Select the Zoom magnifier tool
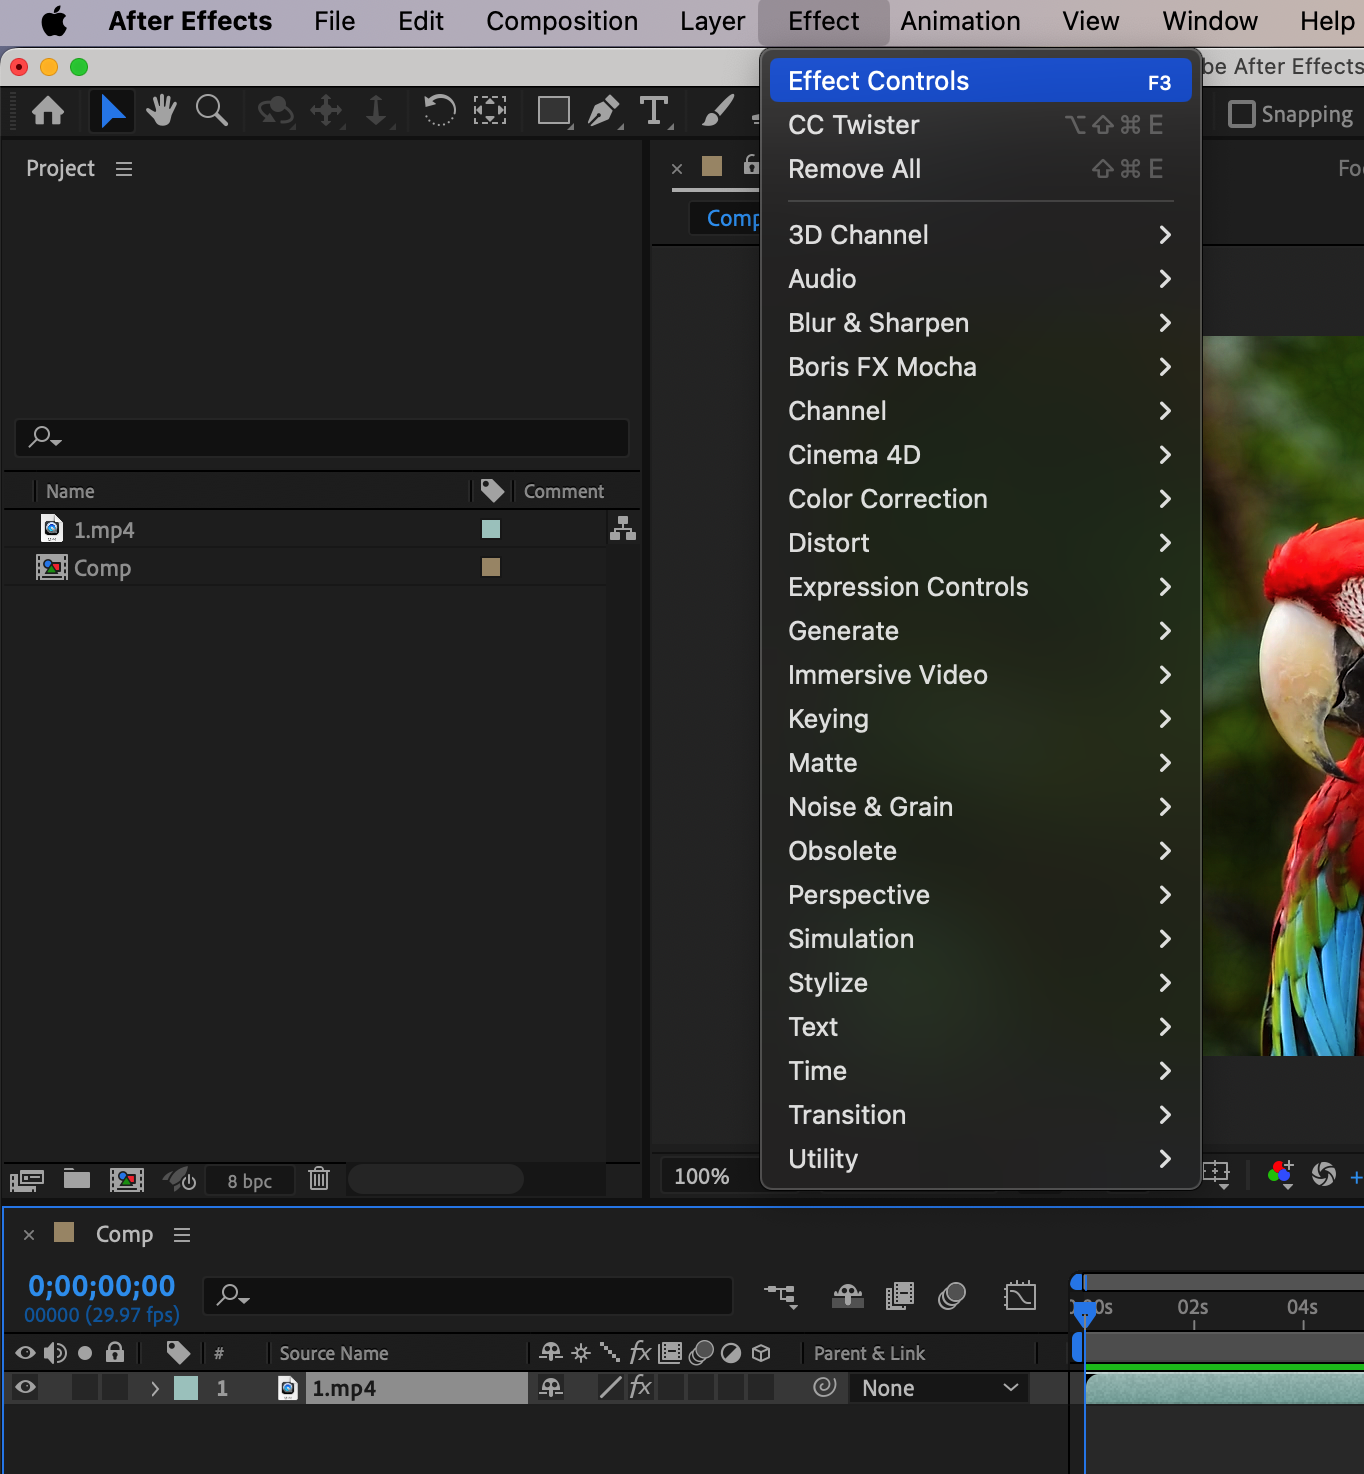This screenshot has width=1364, height=1474. coord(211,111)
